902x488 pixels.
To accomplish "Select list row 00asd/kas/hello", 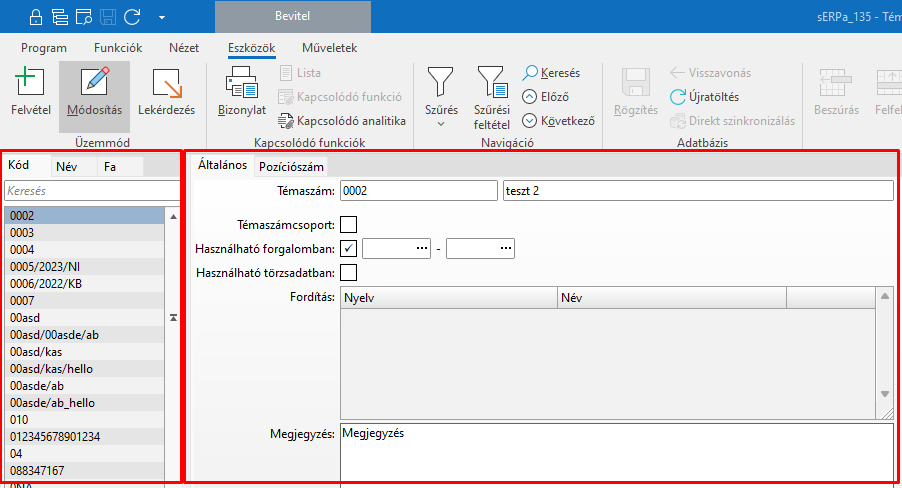I will [x=85, y=369].
